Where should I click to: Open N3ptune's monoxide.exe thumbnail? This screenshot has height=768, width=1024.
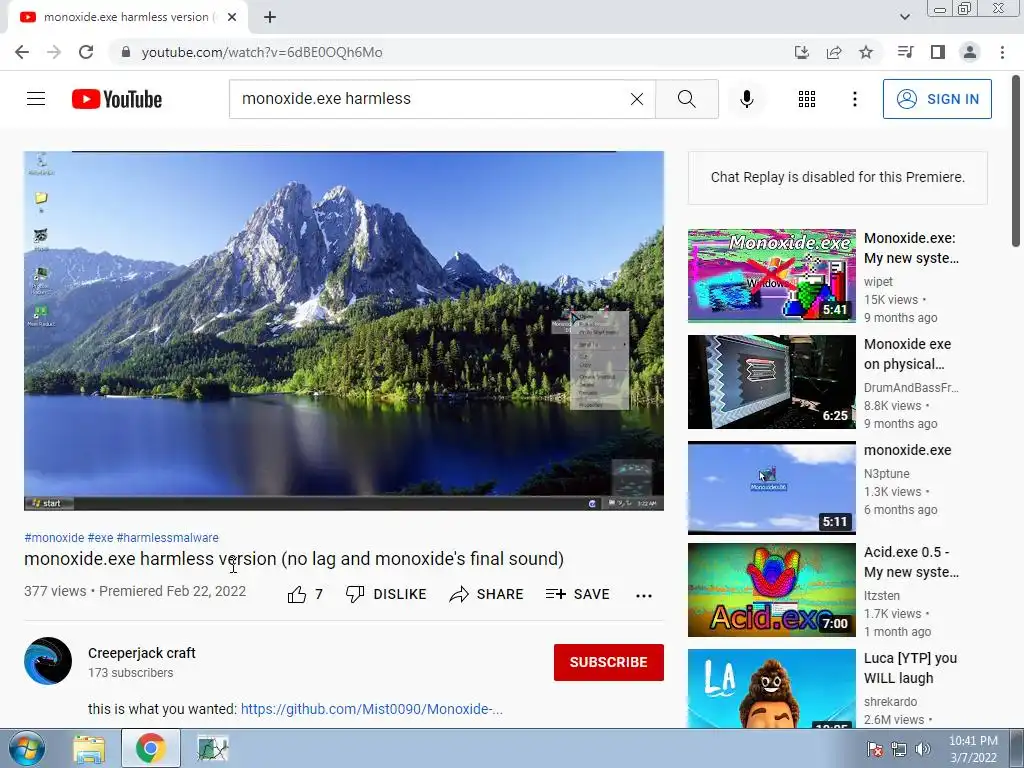[x=771, y=488]
